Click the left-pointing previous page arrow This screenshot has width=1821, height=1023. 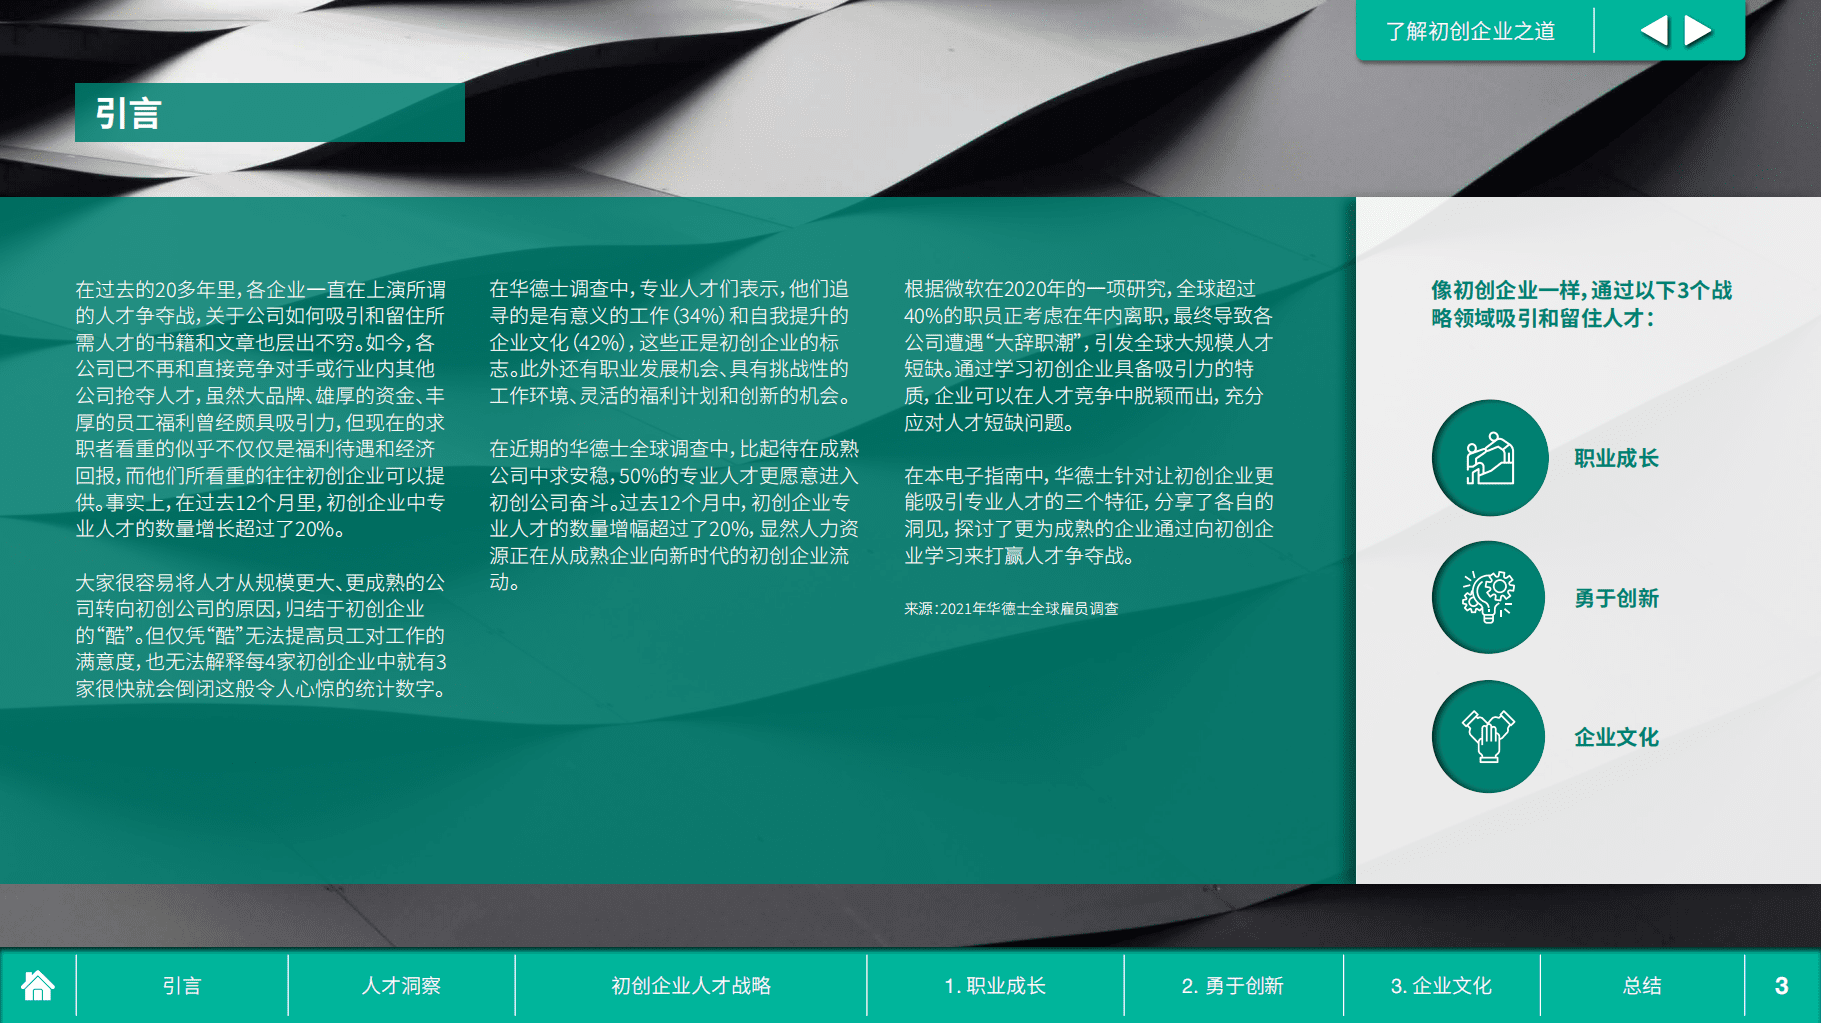coord(1657,30)
